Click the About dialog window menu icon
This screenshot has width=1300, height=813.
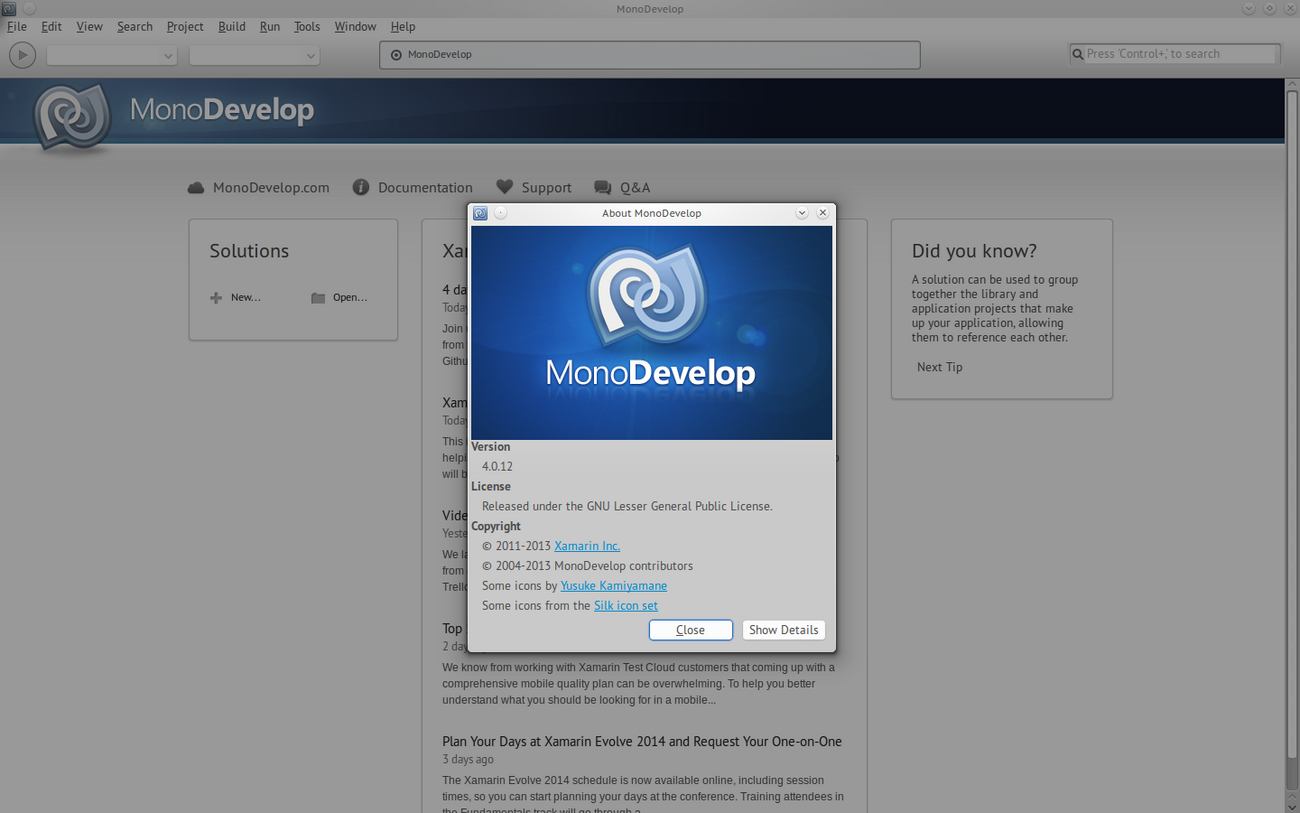(480, 213)
